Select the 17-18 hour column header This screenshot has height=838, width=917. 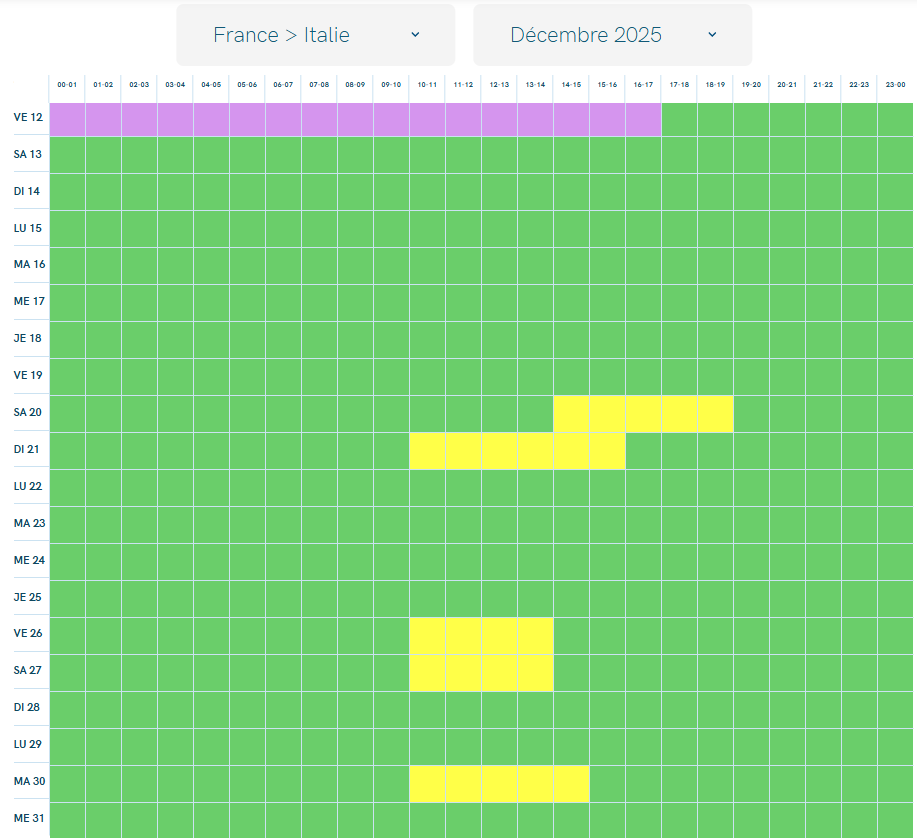[679, 86]
